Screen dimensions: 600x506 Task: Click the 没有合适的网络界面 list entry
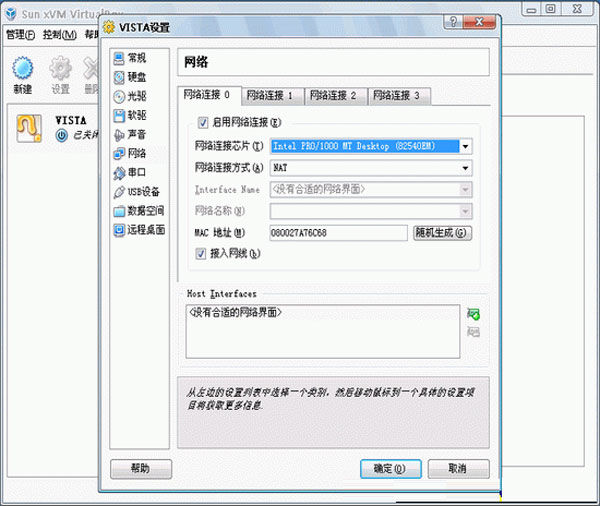[236, 313]
